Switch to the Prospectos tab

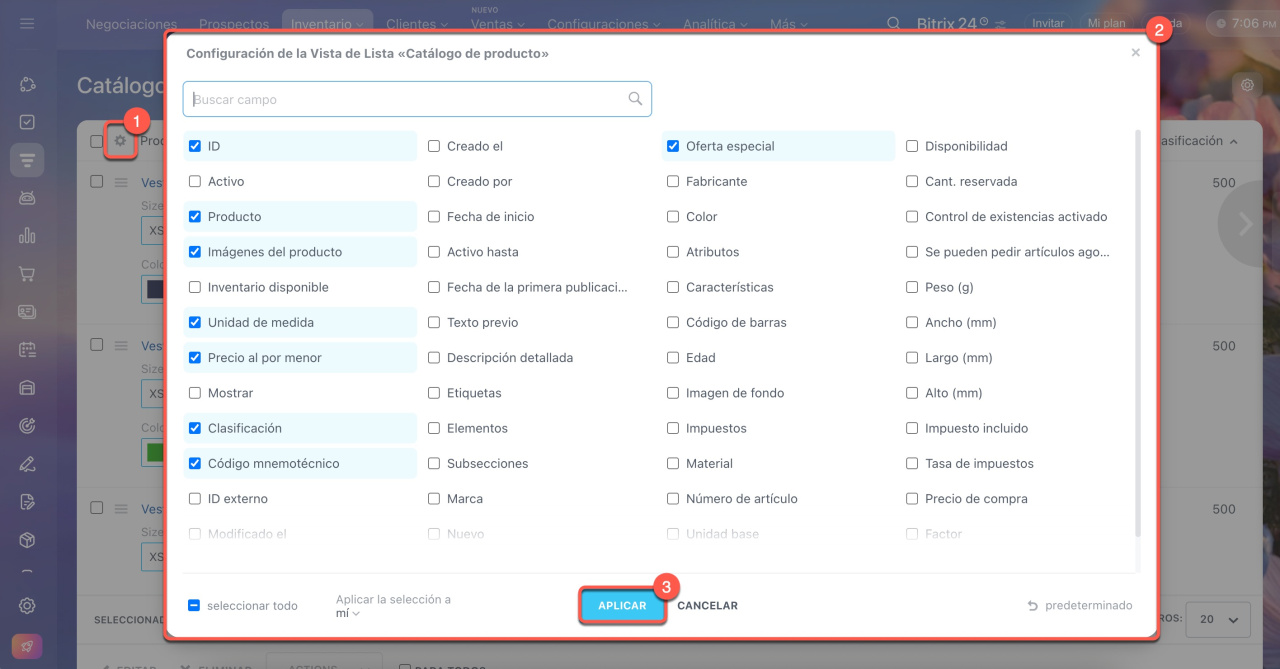[234, 24]
